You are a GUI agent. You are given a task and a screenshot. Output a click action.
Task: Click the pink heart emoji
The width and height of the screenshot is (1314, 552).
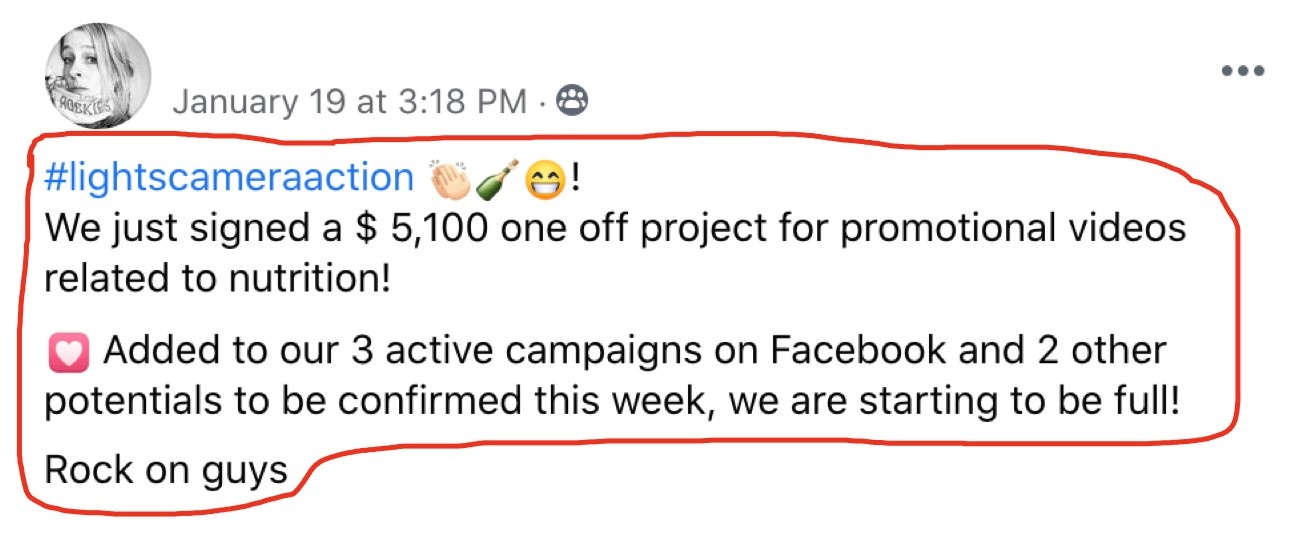click(68, 352)
